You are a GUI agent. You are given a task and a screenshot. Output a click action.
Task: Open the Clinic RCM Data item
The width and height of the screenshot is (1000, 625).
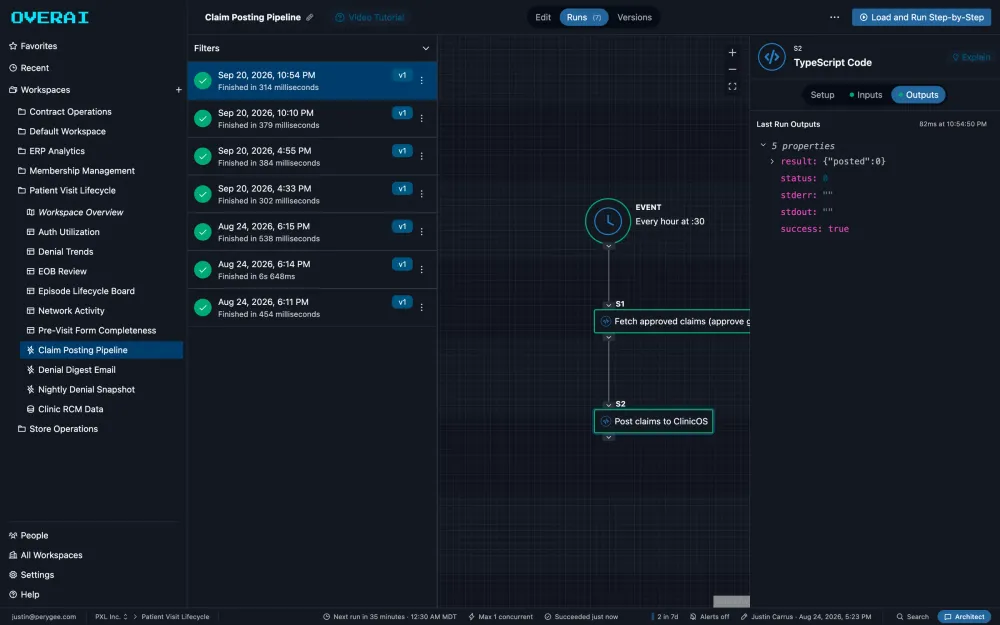coord(64,409)
